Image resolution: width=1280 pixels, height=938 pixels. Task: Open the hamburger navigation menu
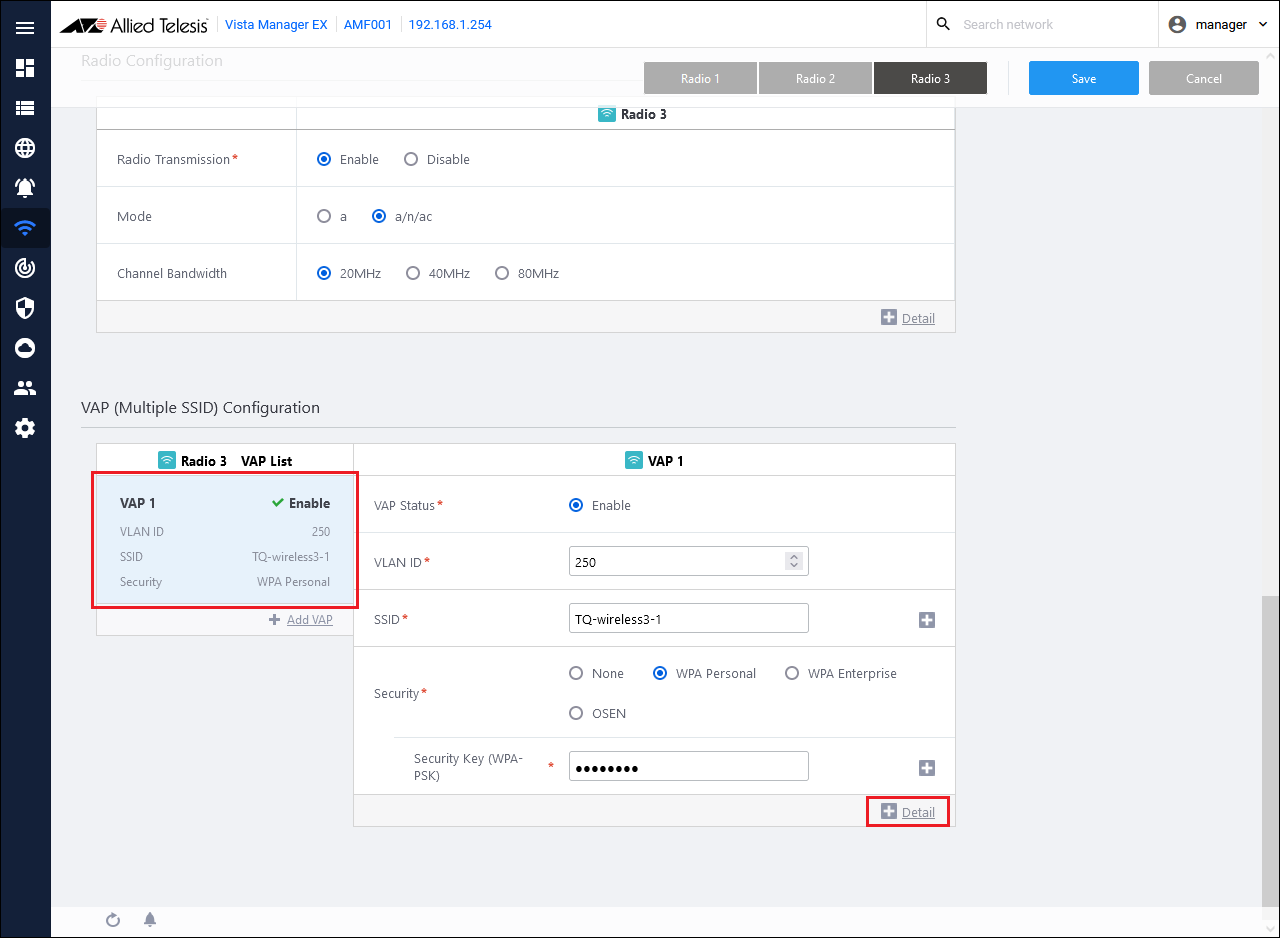[x=25, y=28]
